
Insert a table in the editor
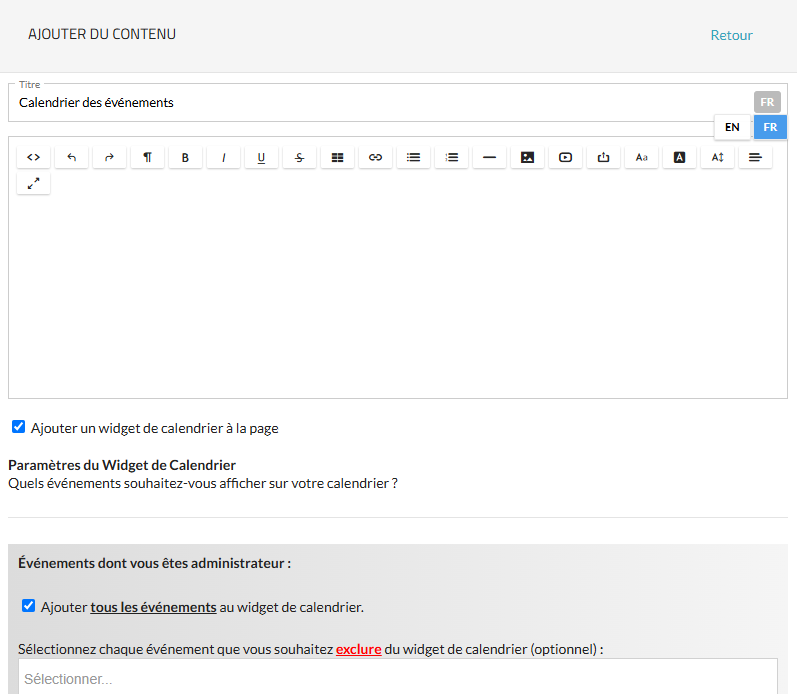337,157
